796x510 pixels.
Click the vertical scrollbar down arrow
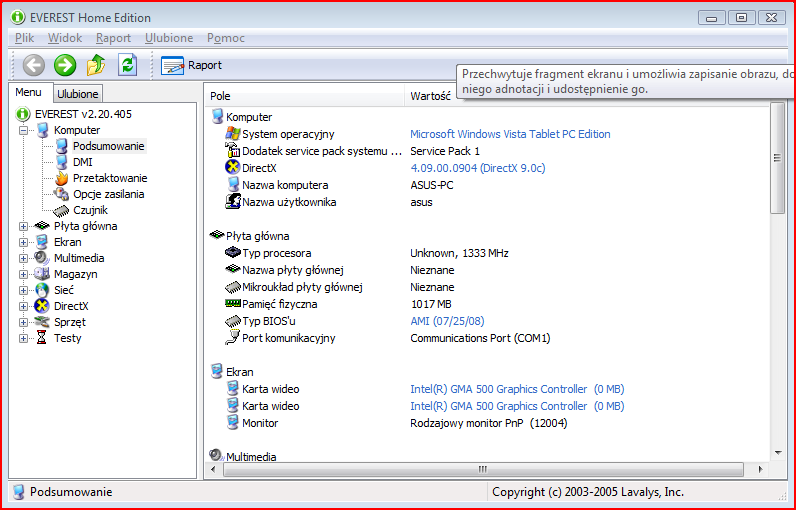point(778,453)
